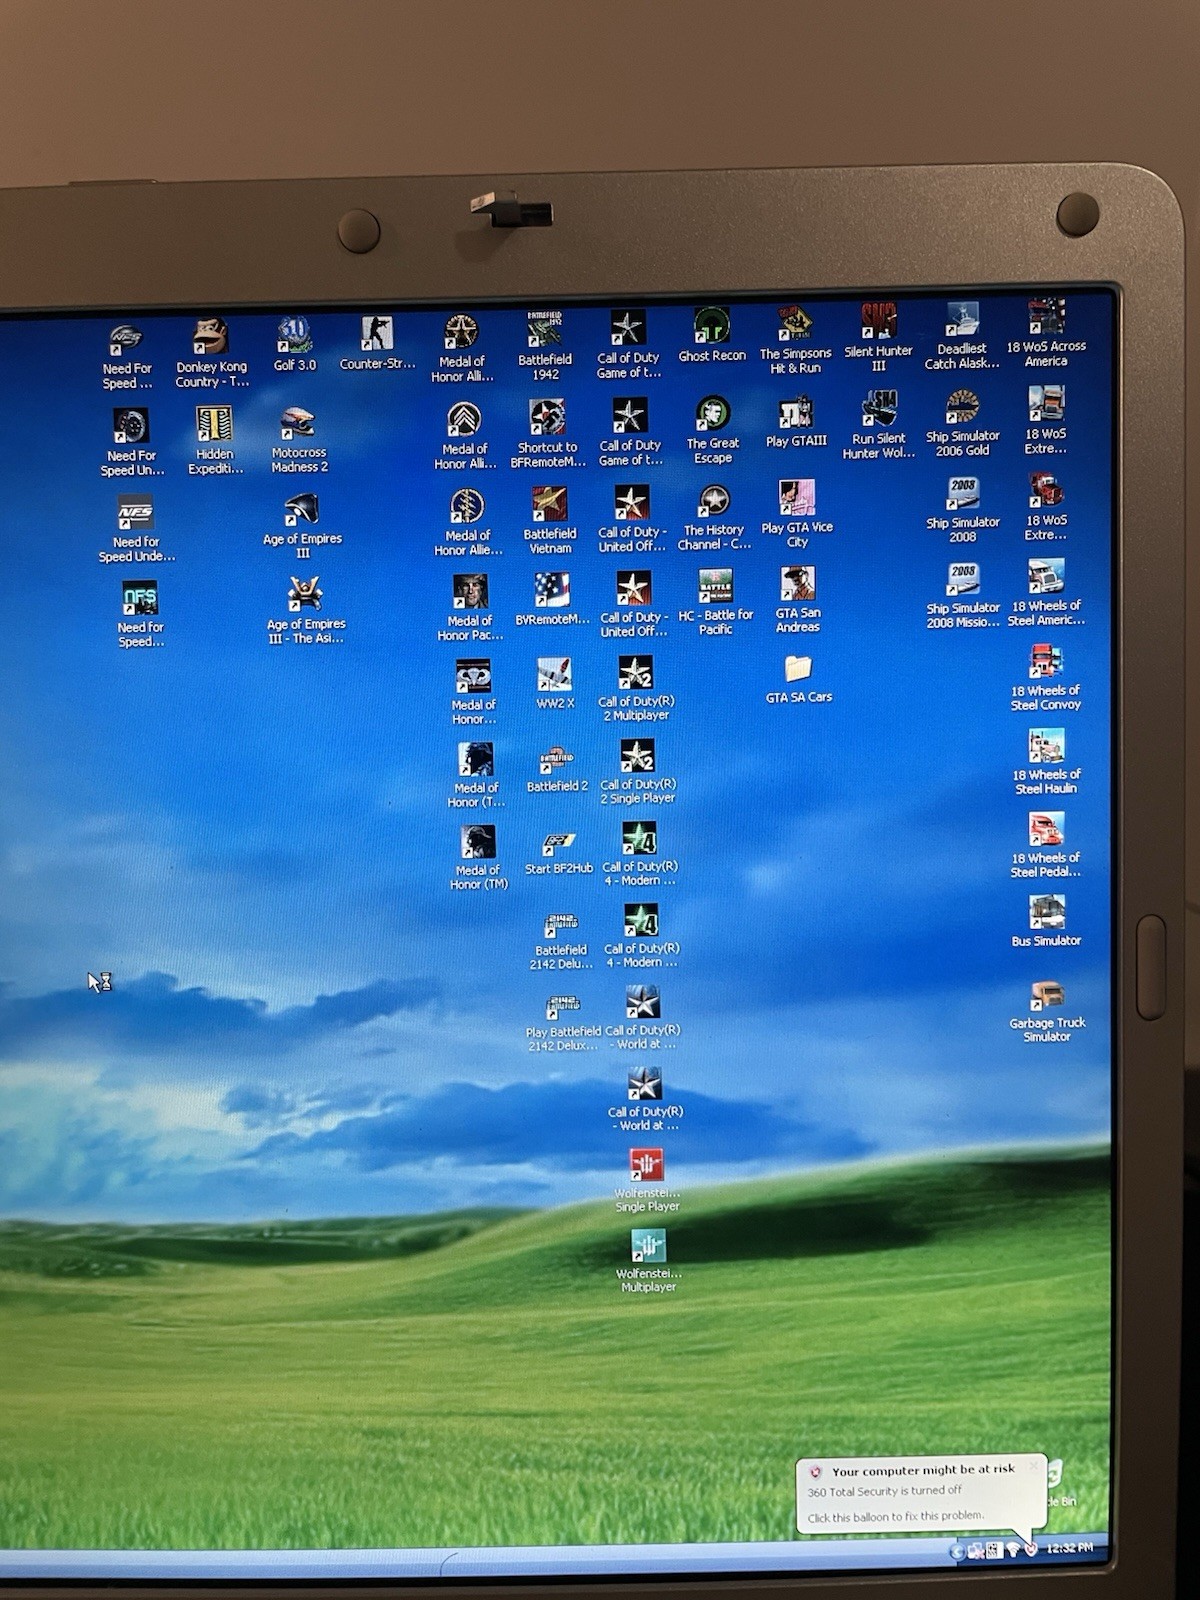The height and width of the screenshot is (1600, 1200).
Task: Click the 'Your computer might be at risk' balloon
Action: tap(921, 1492)
